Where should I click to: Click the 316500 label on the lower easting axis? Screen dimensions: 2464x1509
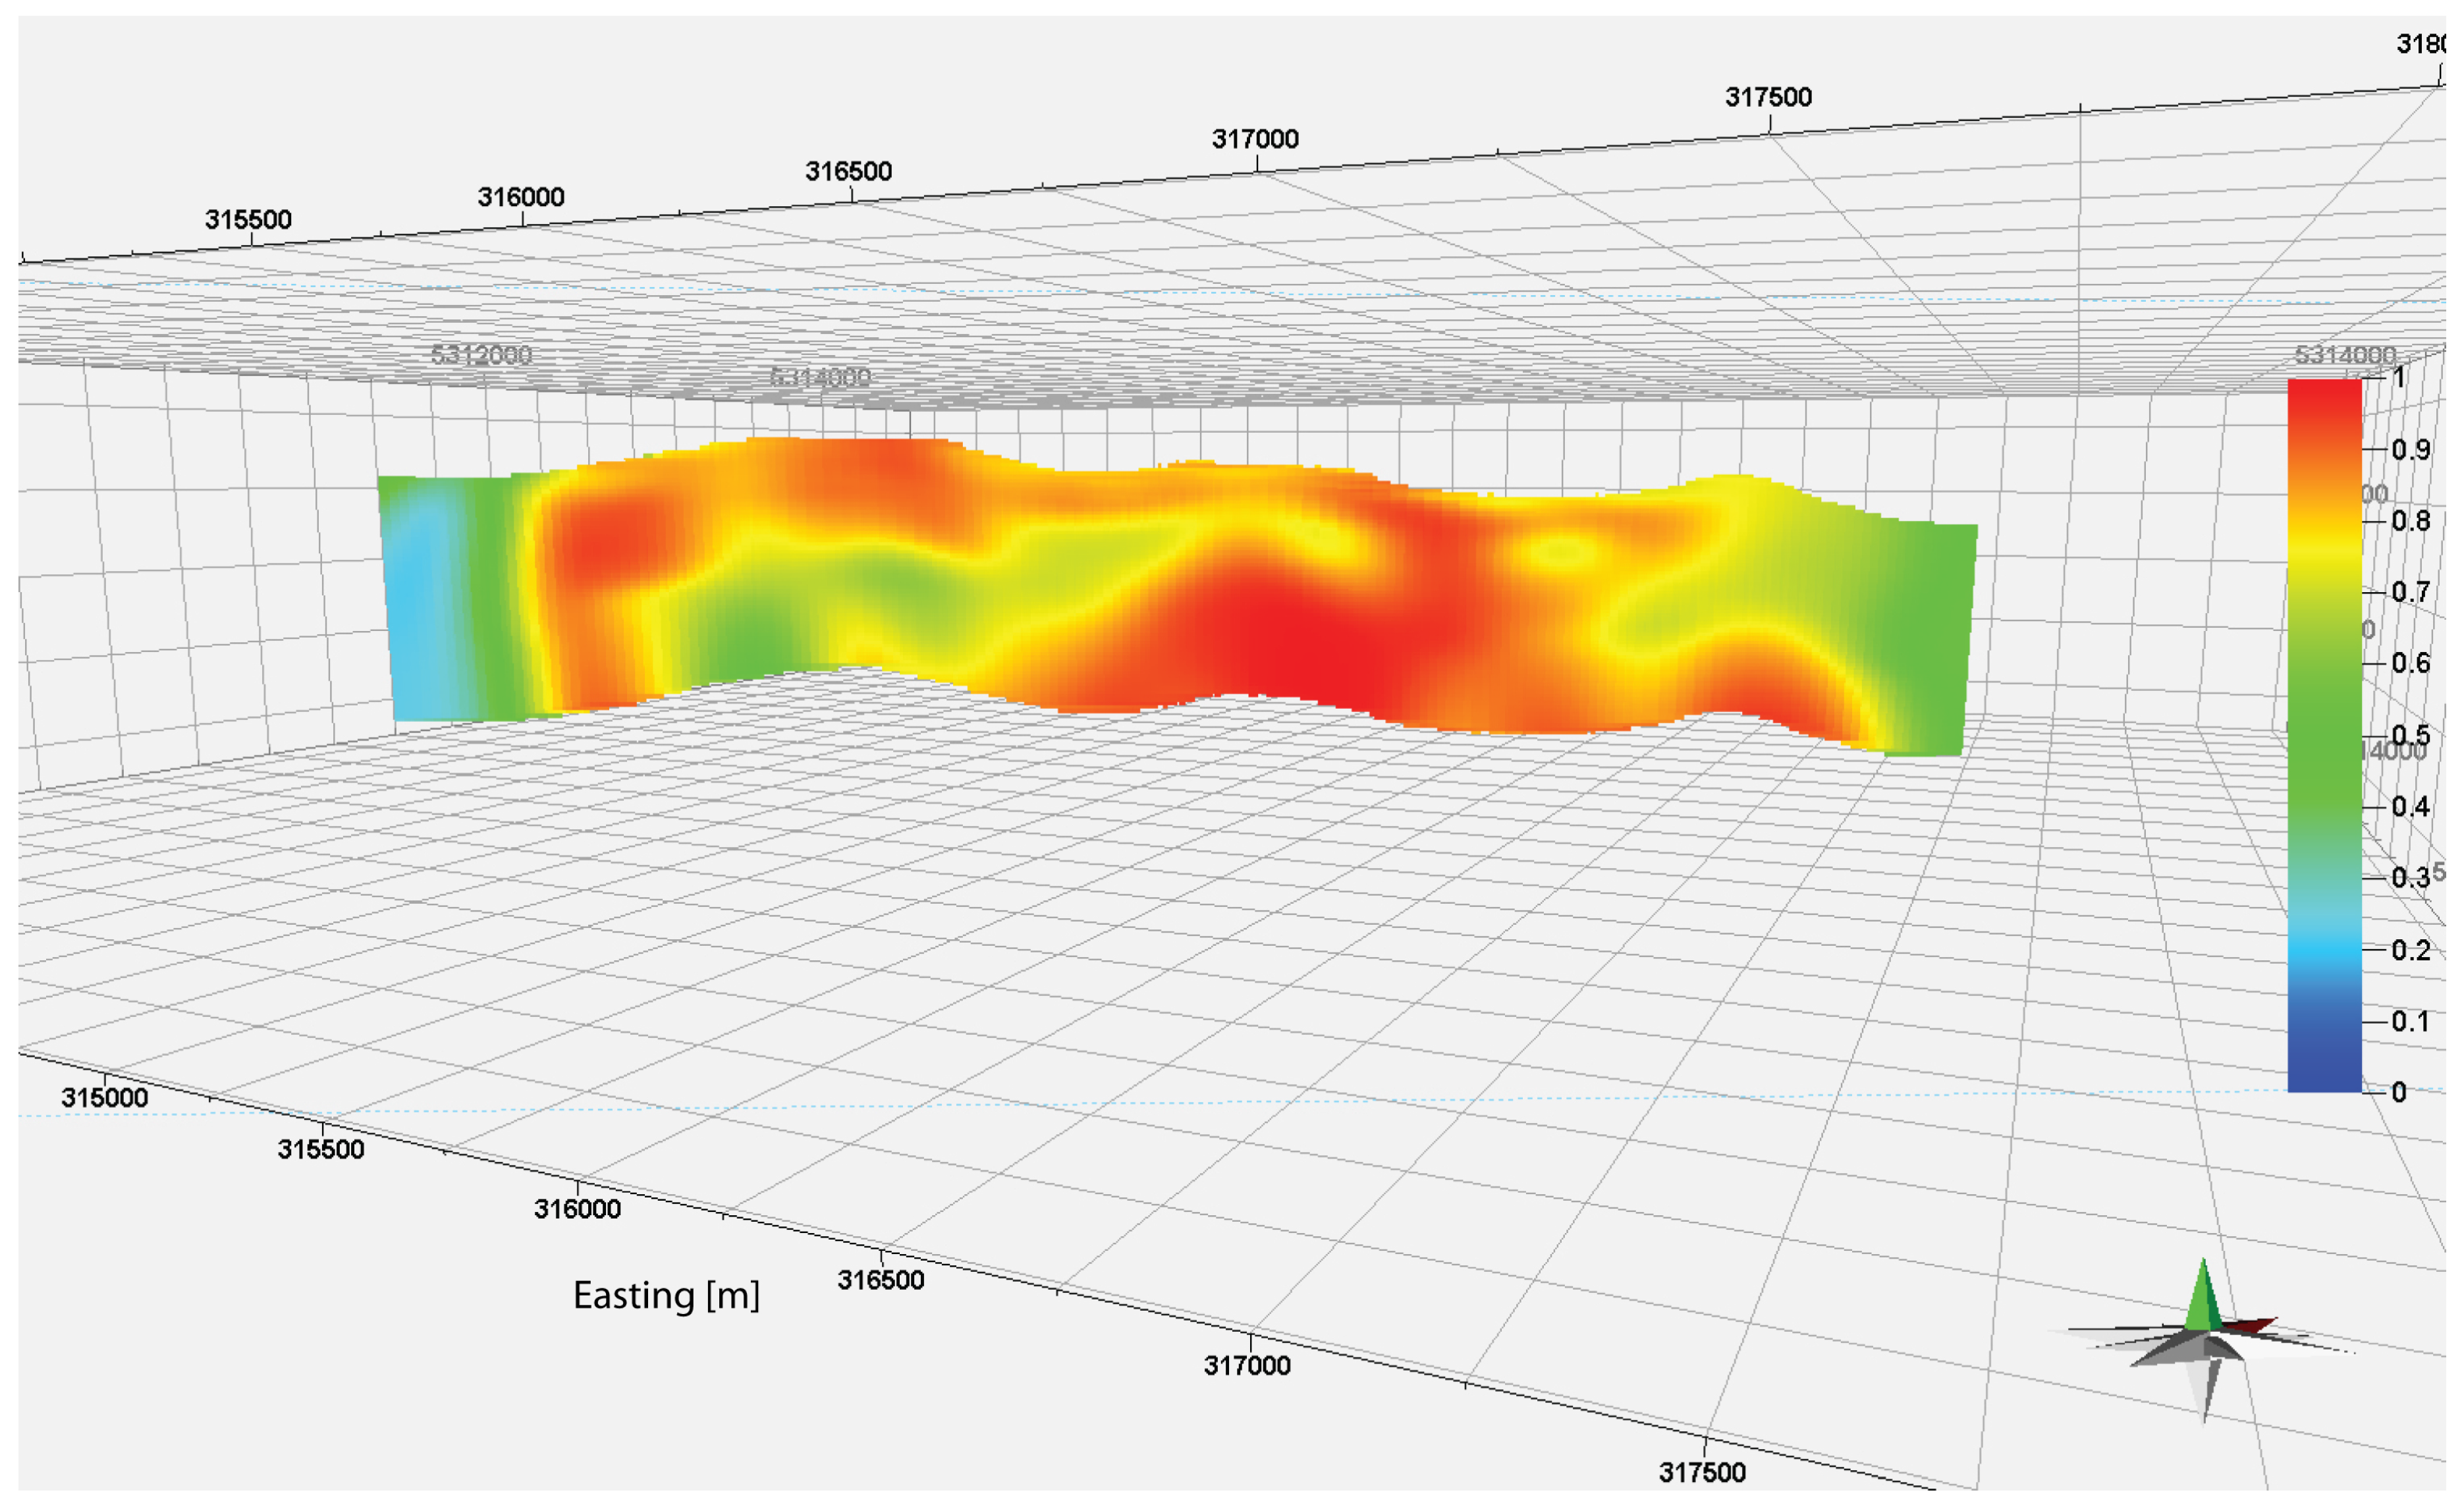point(880,1280)
